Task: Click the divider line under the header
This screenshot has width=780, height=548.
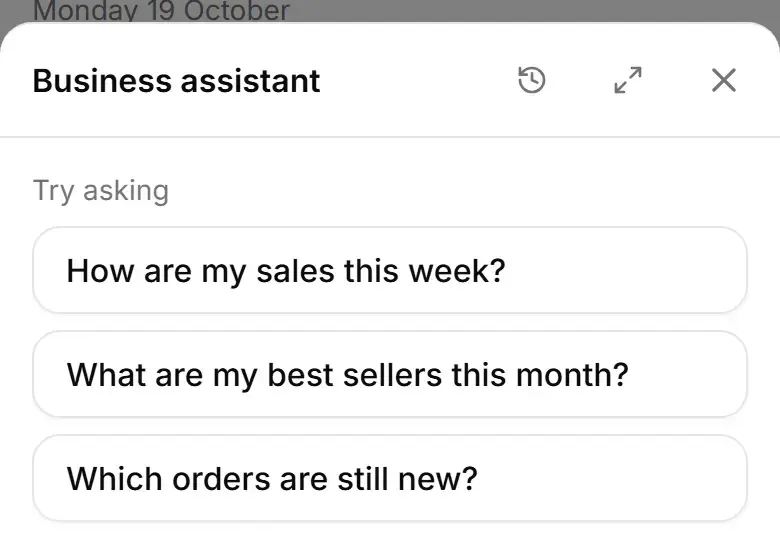Action: (x=390, y=136)
